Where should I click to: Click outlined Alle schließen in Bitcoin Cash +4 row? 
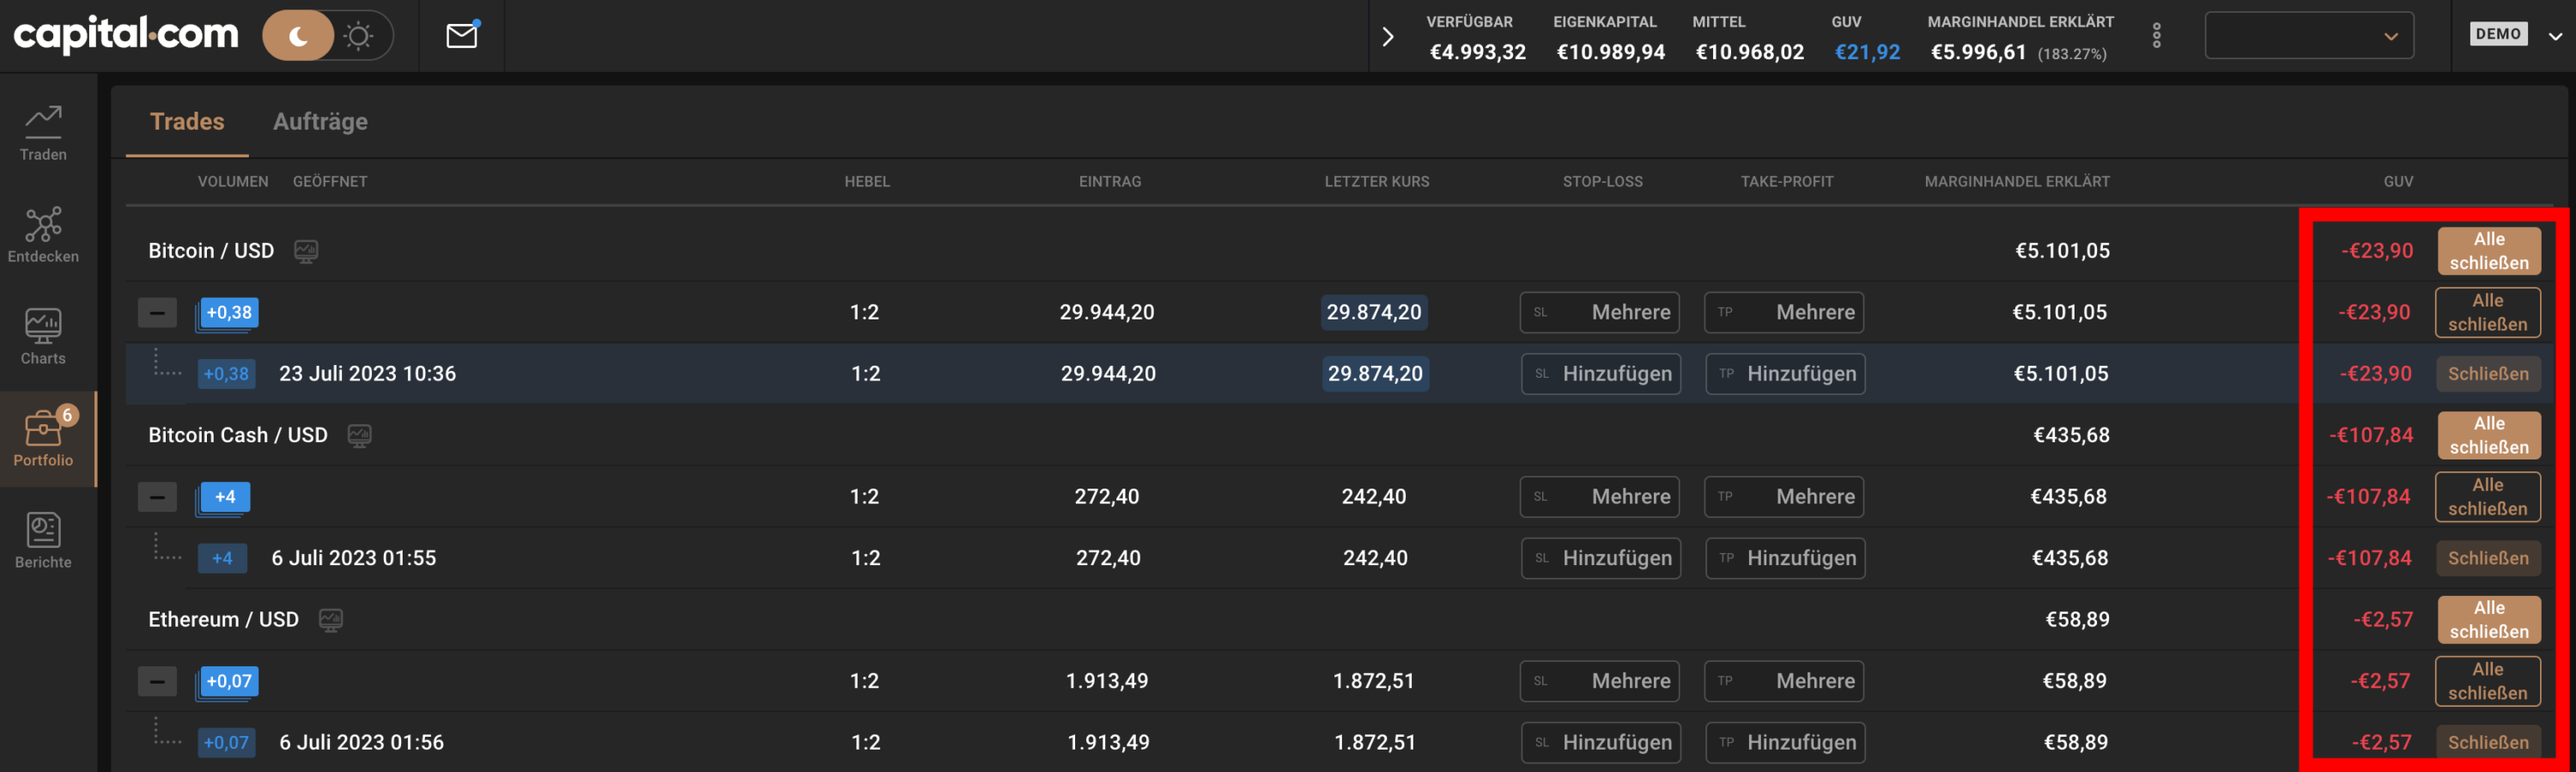[2488, 497]
